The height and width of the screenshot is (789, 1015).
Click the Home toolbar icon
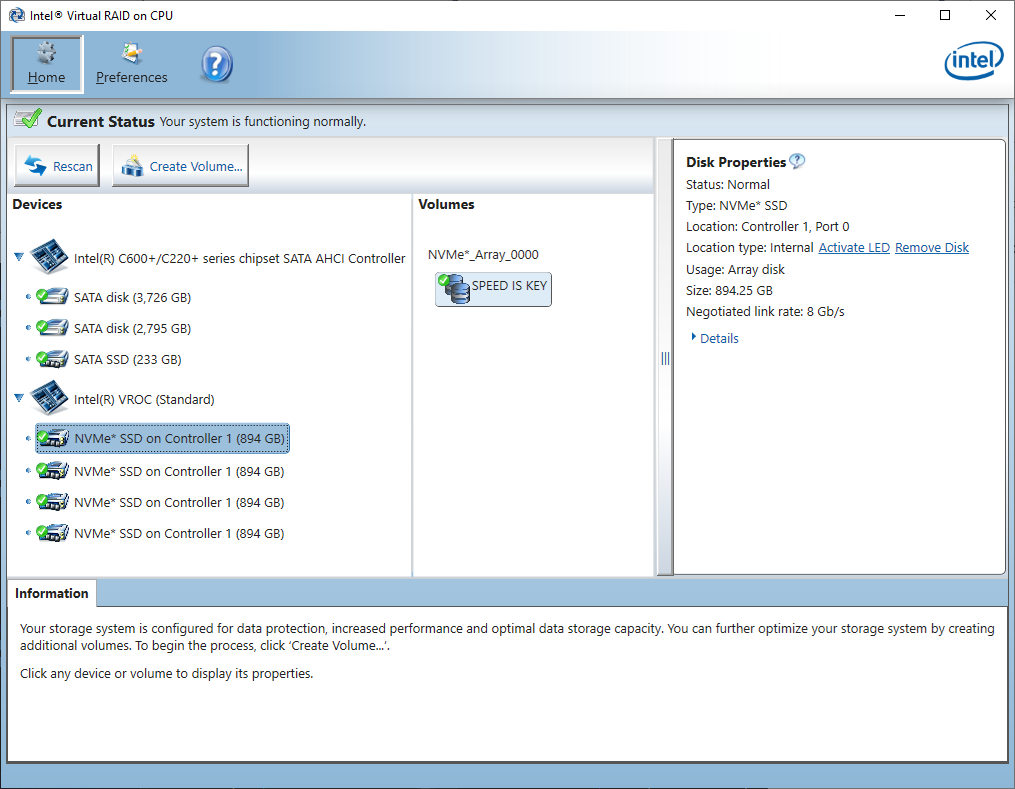(46, 55)
